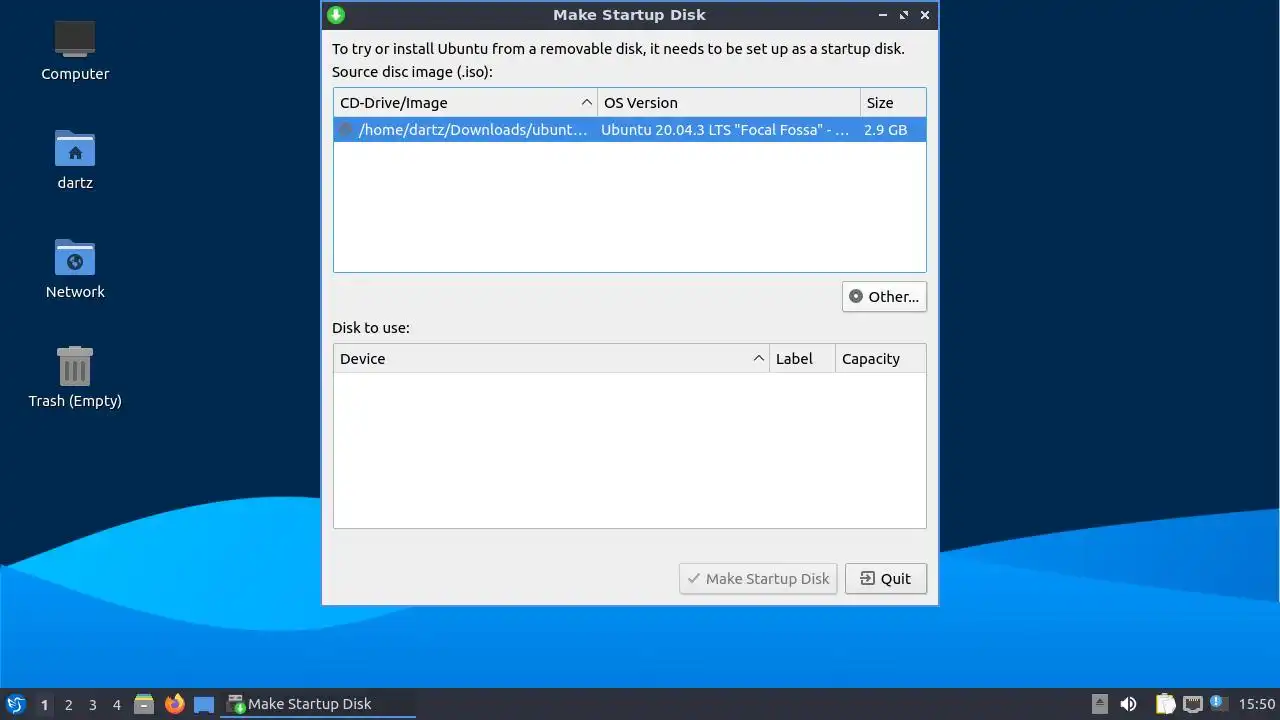Click inside the empty Disk to use list
This screenshot has height=720, width=1280.
click(x=630, y=450)
